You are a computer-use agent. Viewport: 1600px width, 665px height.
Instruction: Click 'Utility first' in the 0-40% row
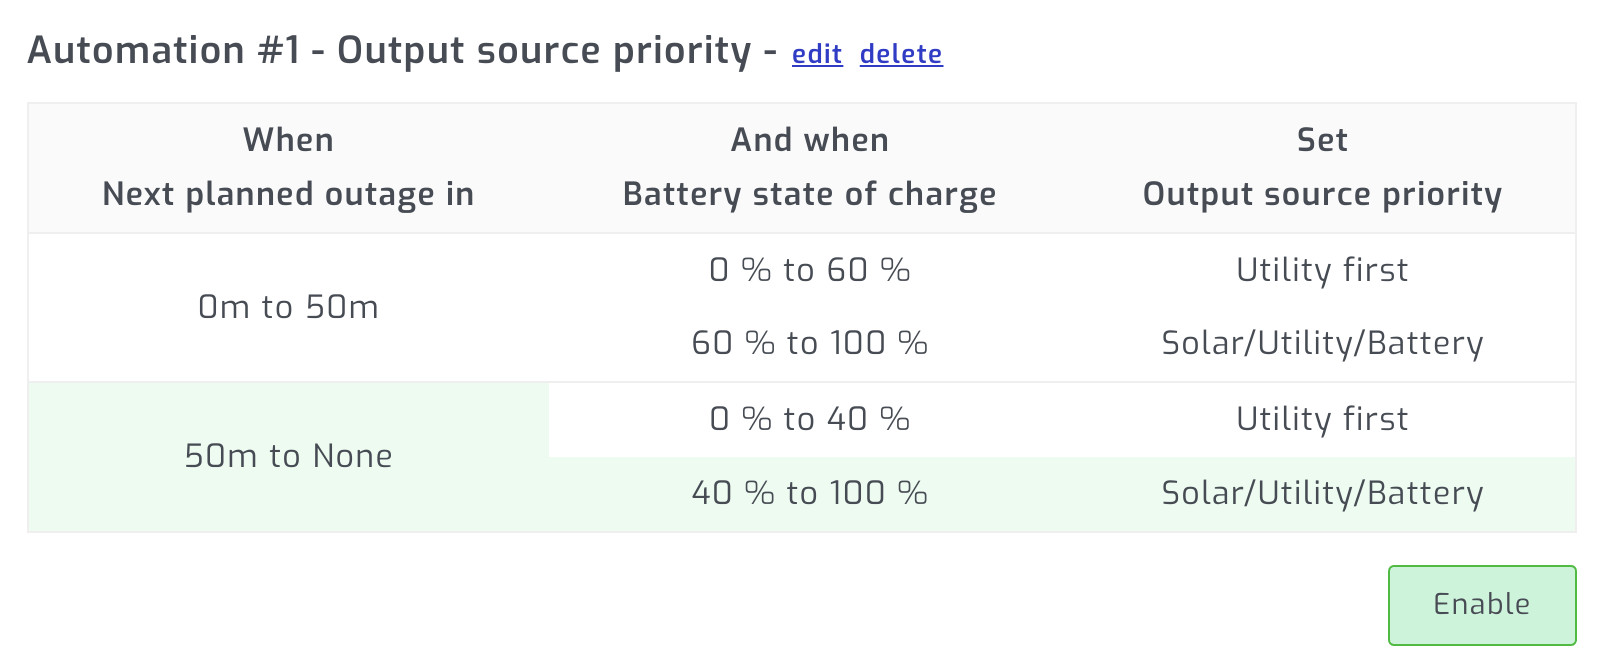1322,419
